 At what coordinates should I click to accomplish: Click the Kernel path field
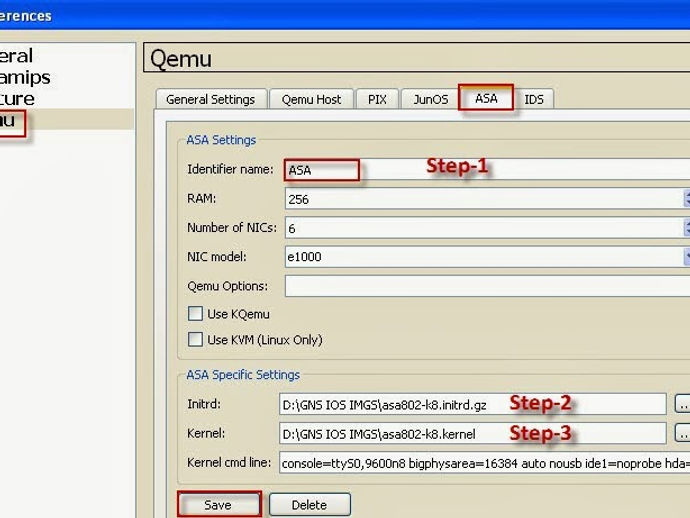(473, 434)
